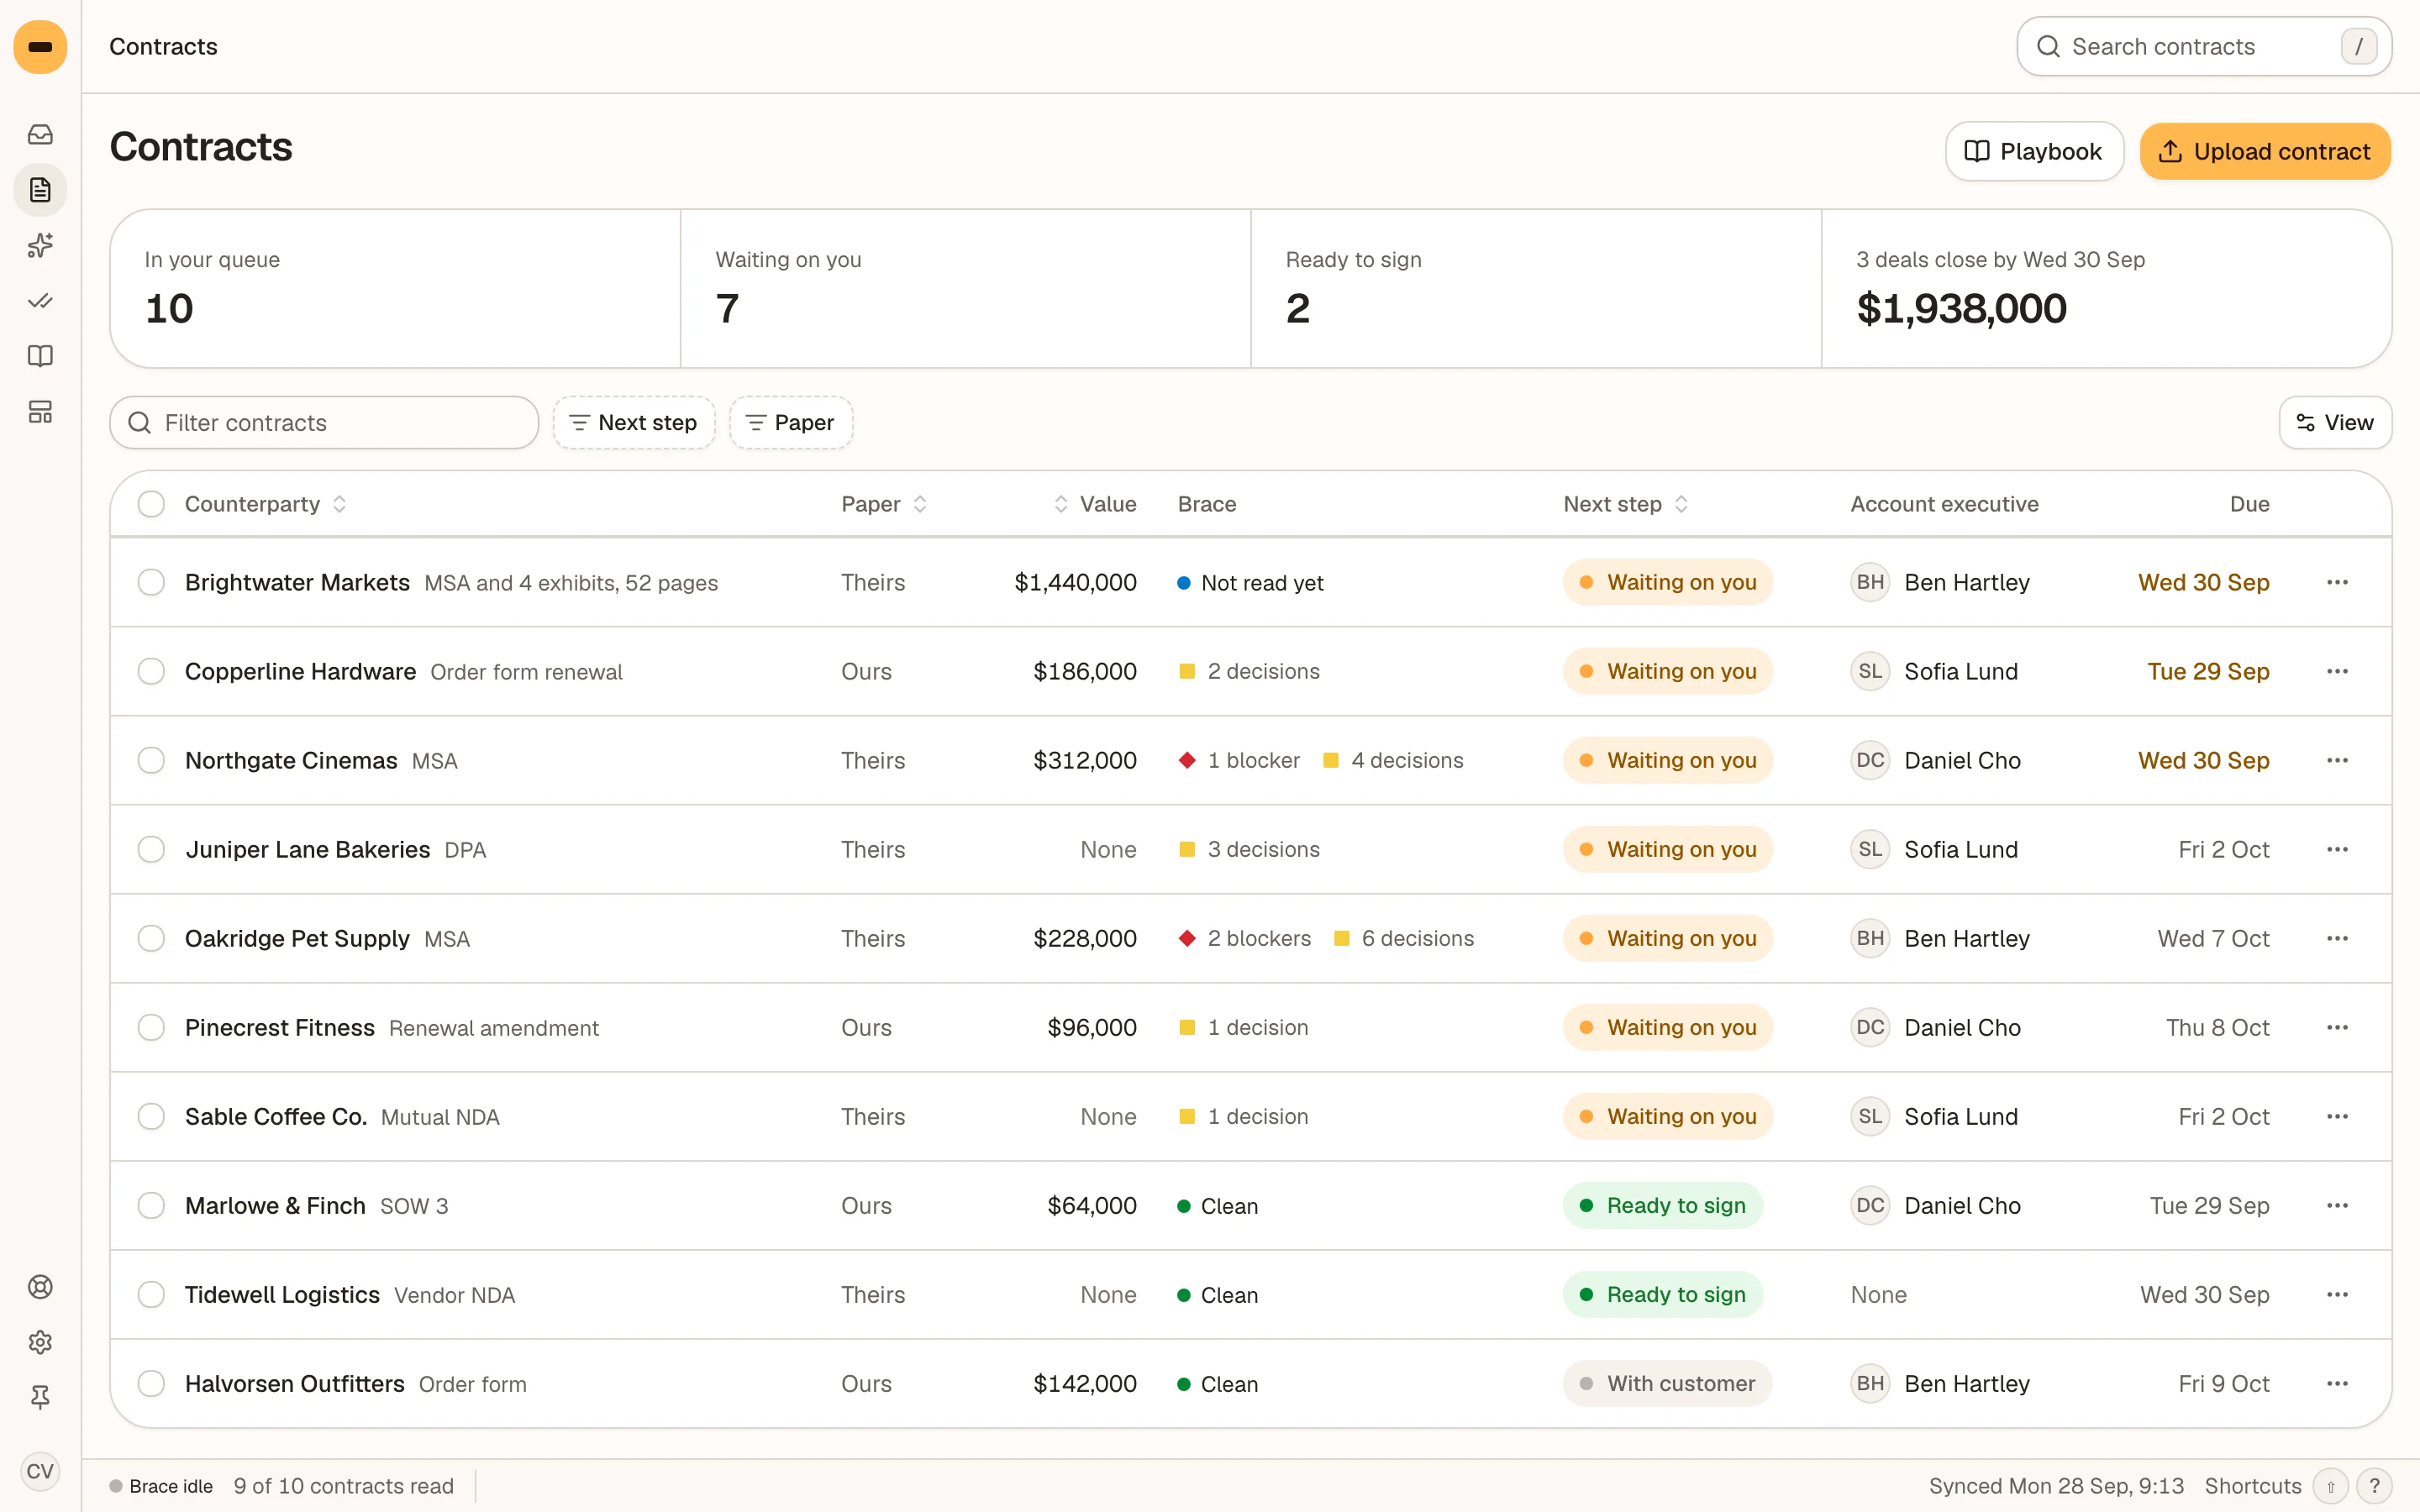
Task: Sort by Value column
Action: [x=1095, y=504]
